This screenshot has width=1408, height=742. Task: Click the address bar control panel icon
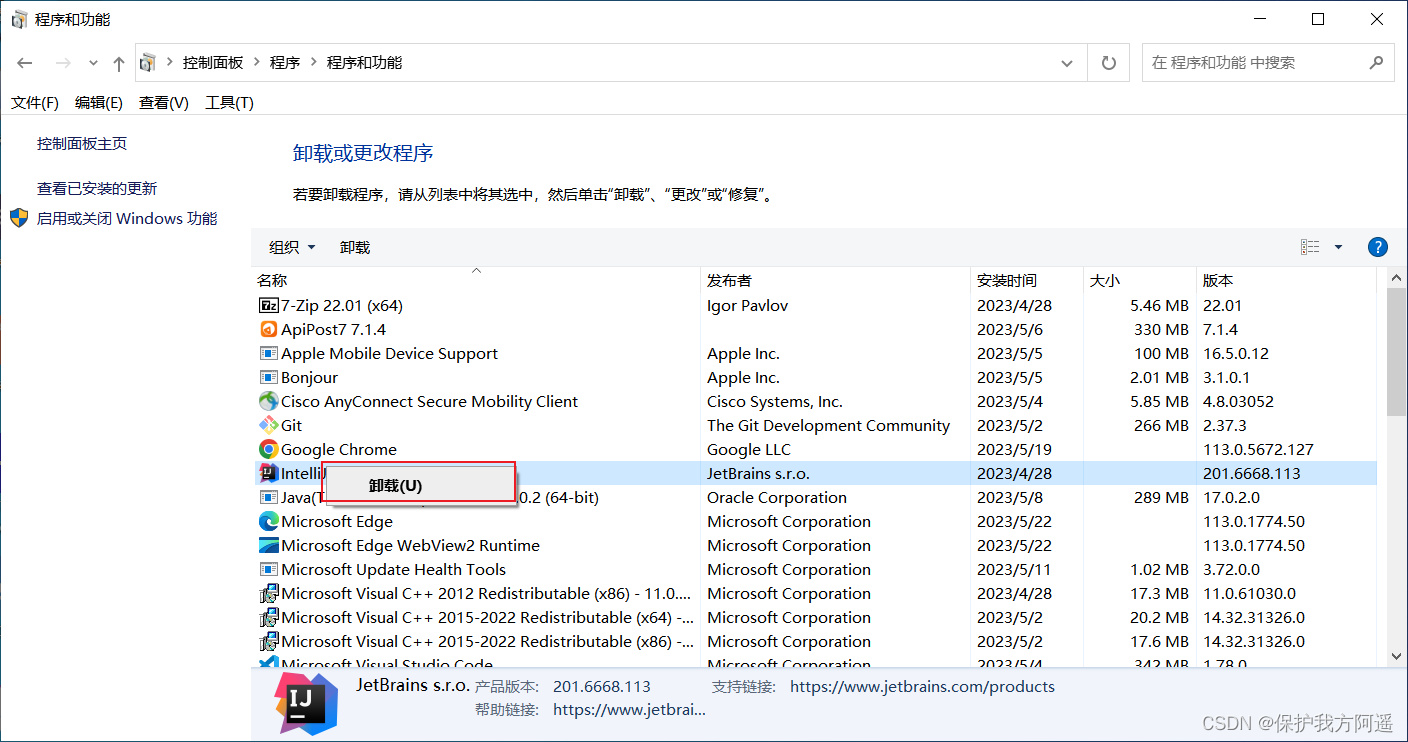148,63
